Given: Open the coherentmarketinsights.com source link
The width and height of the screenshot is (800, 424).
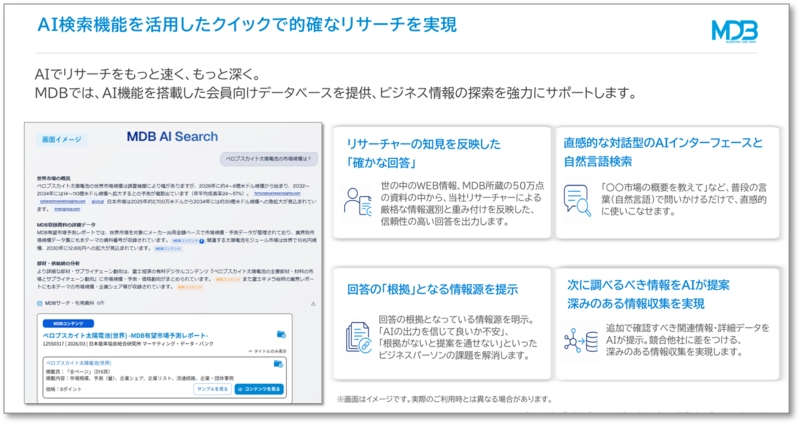Looking at the screenshot, I should click(63, 201).
